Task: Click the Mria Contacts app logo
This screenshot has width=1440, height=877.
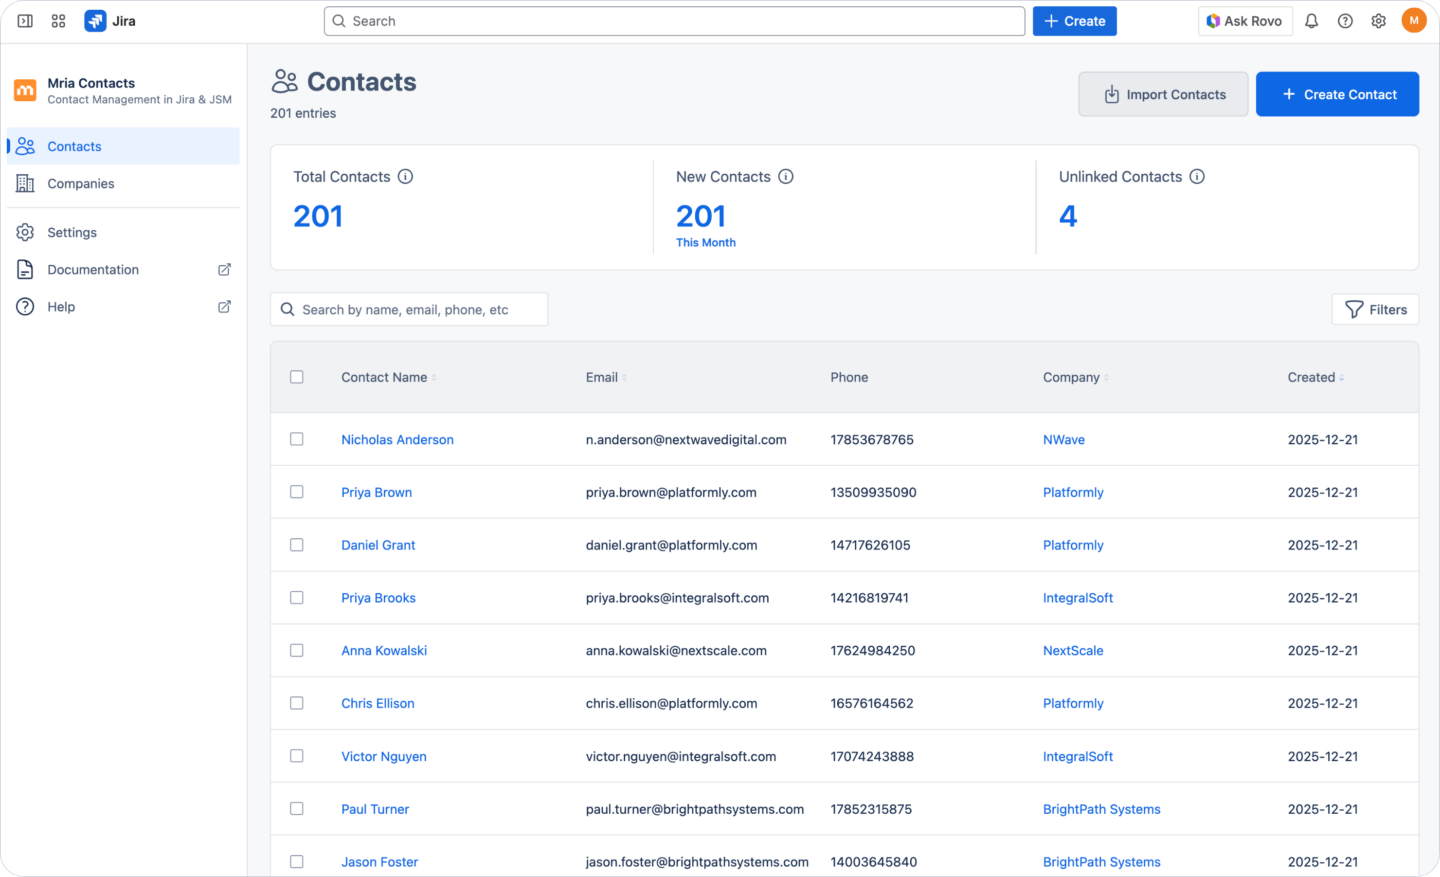Action: pyautogui.click(x=24, y=90)
